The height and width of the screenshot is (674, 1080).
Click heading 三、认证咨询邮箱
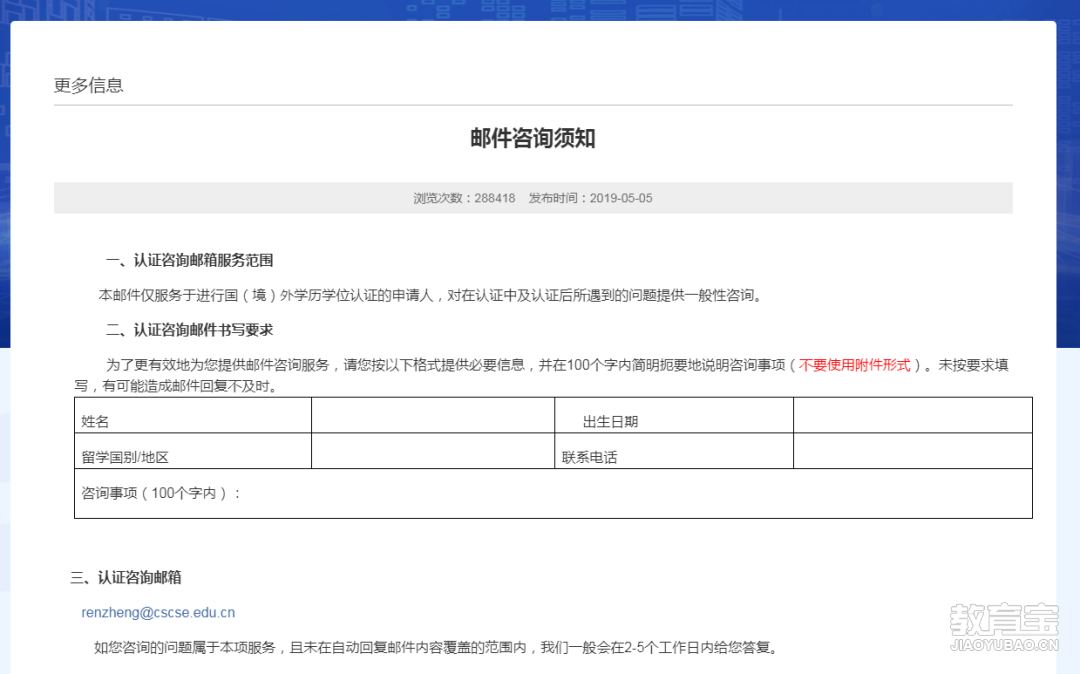[x=125, y=578]
